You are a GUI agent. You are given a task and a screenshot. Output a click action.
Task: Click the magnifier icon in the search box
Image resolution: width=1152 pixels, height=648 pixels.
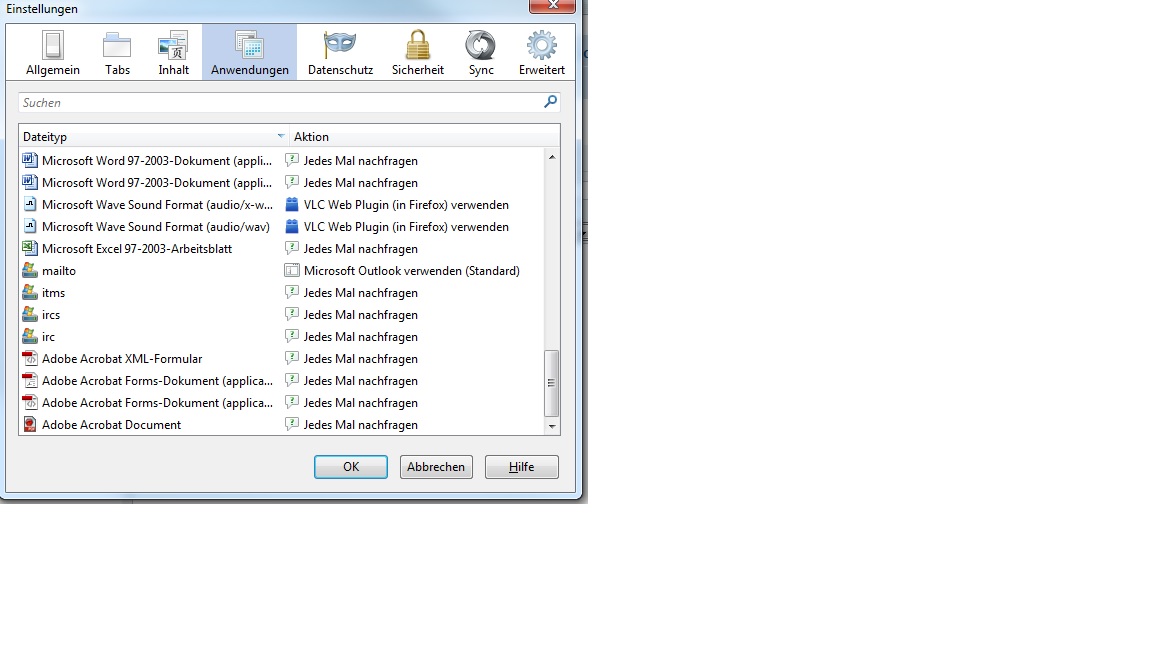coord(550,101)
